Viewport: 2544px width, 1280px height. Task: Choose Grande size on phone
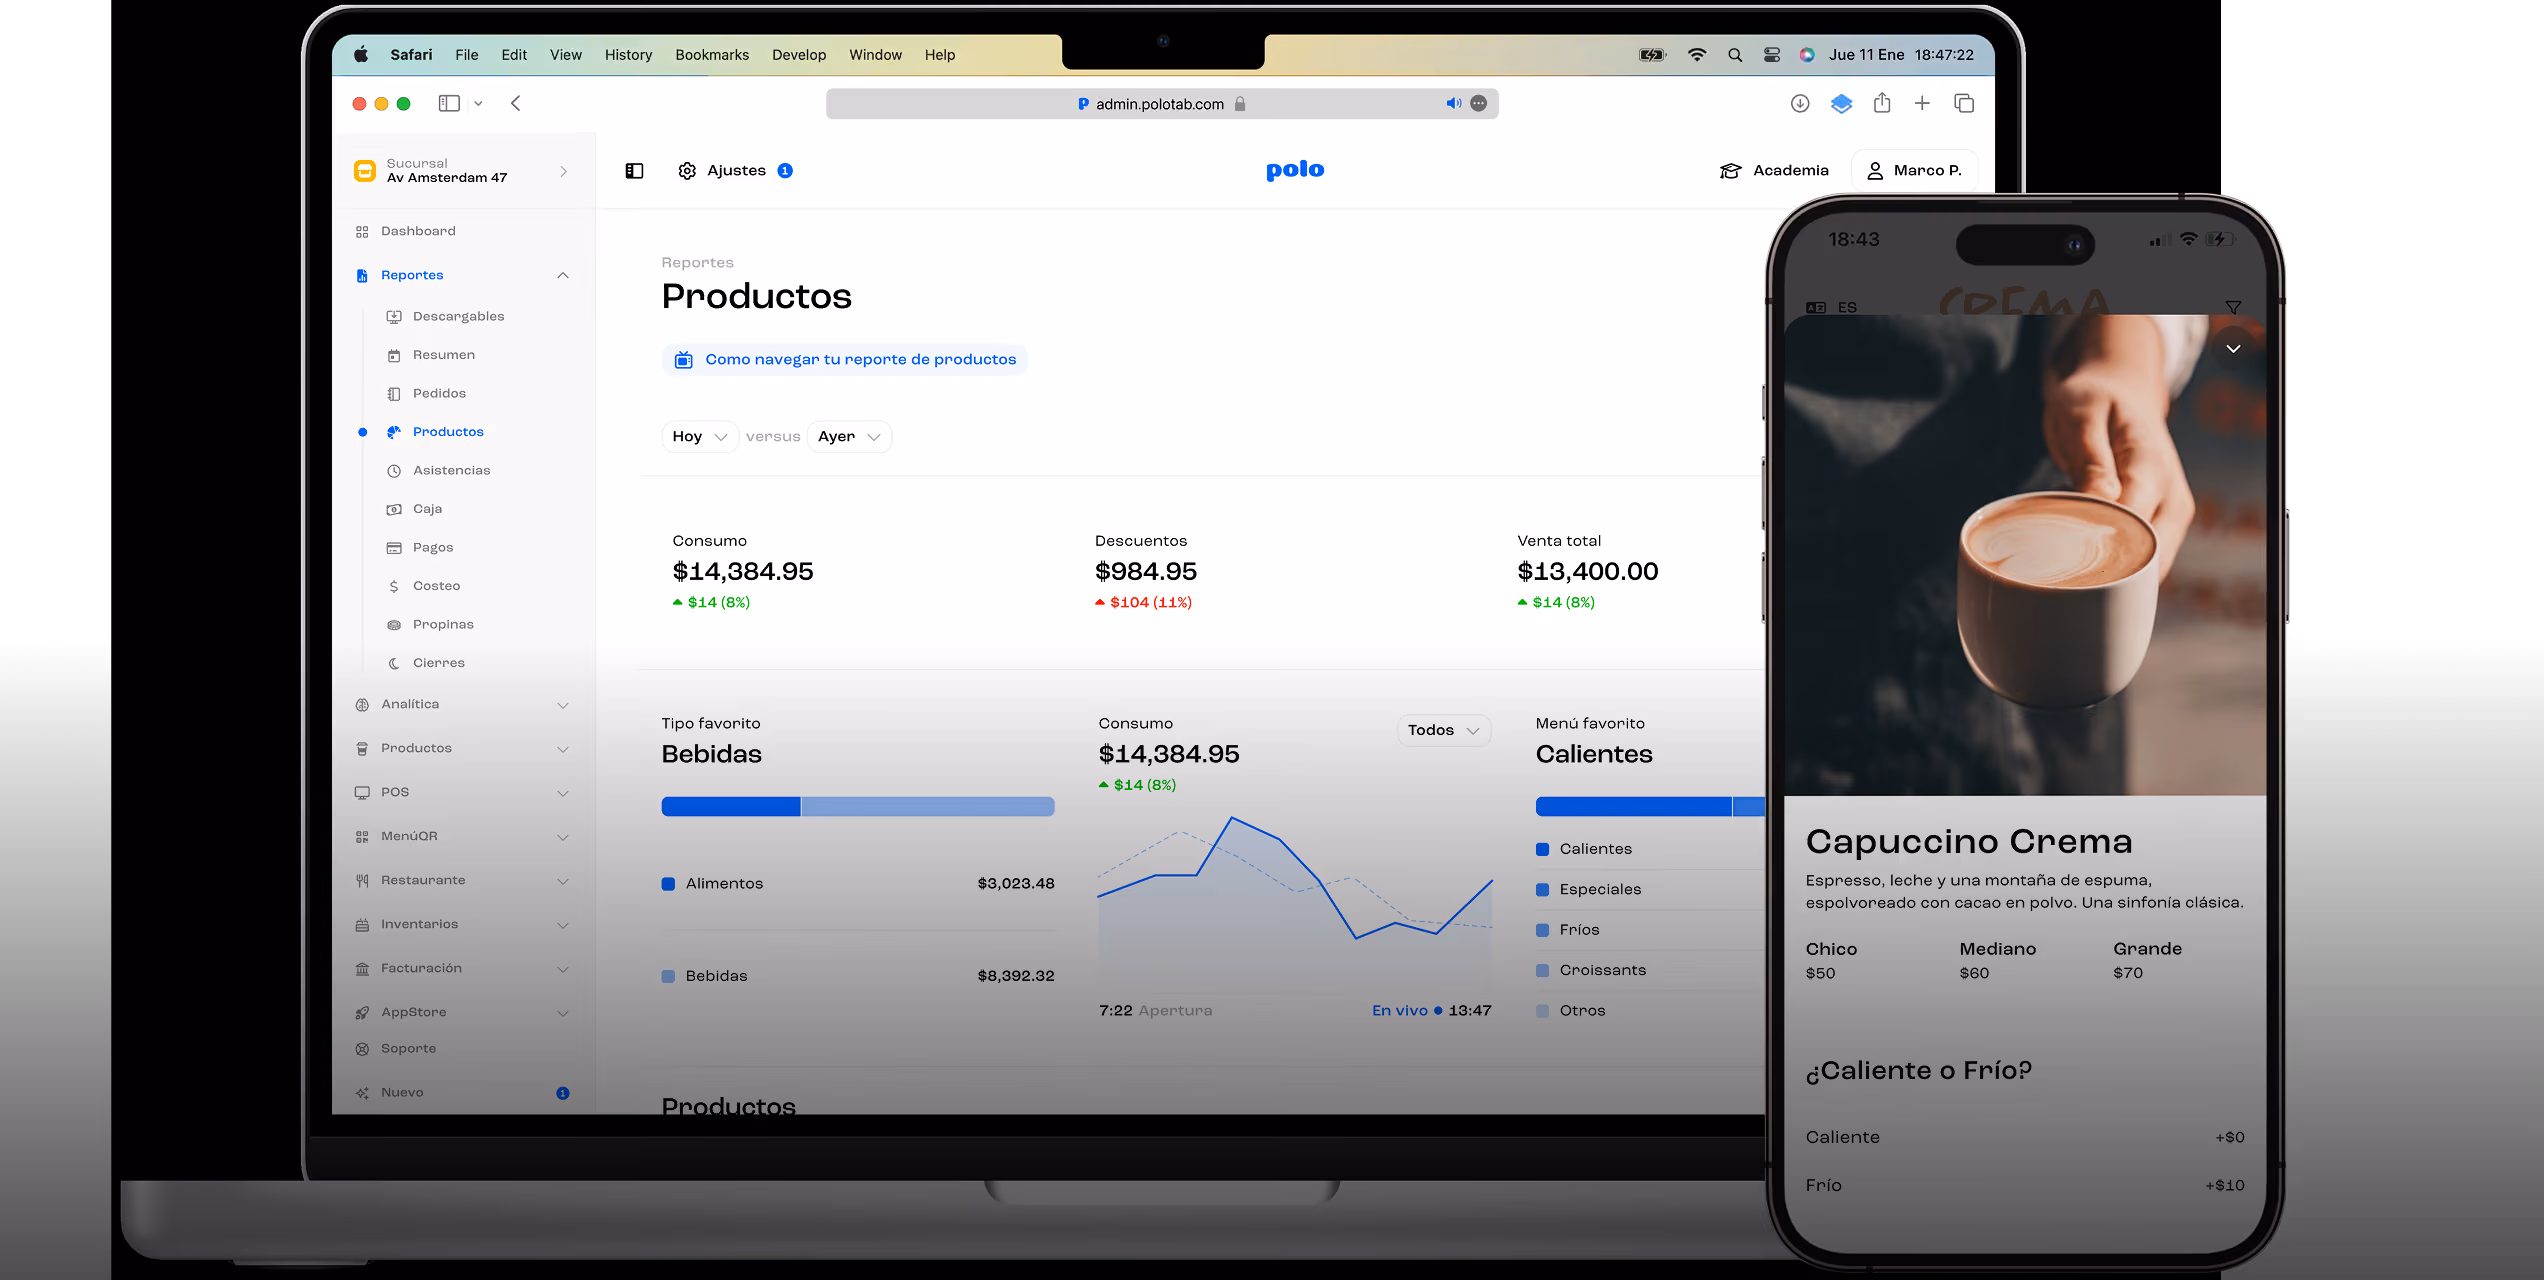click(2147, 960)
